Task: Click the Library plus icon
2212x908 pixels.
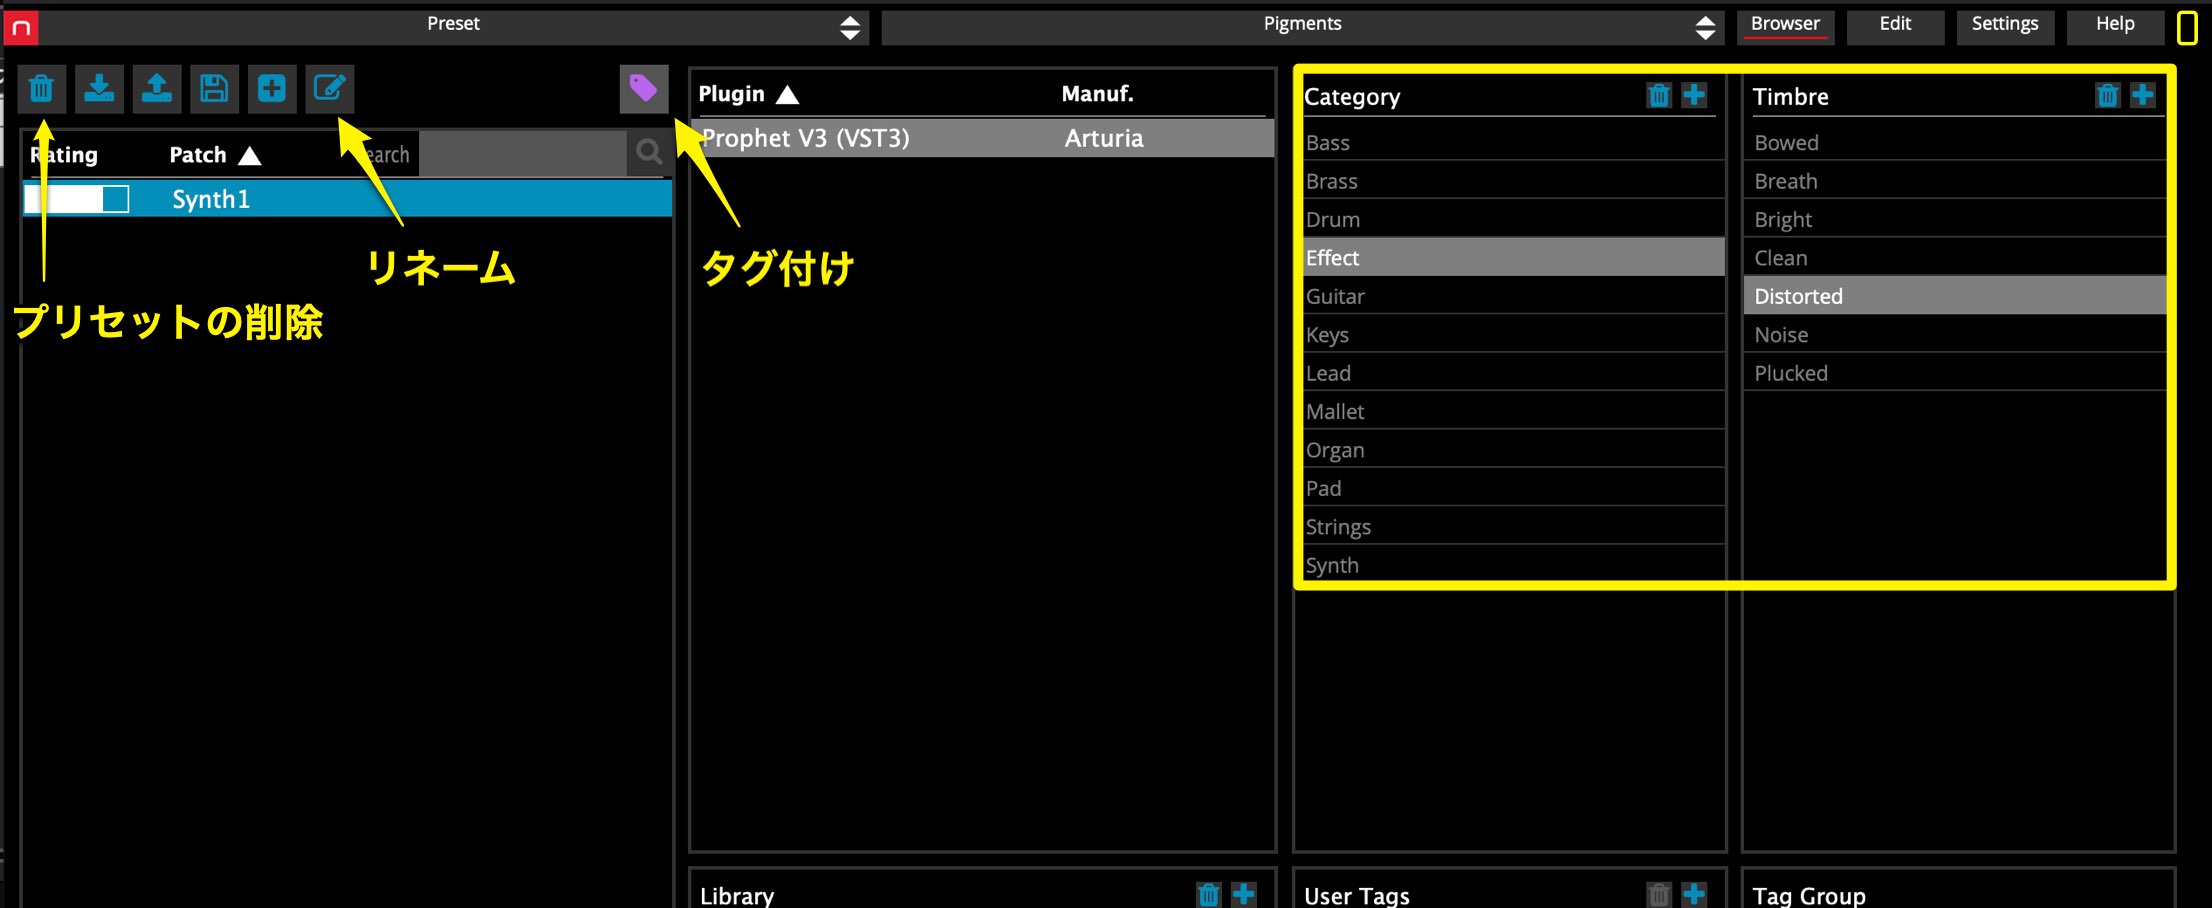Action: (1244, 895)
